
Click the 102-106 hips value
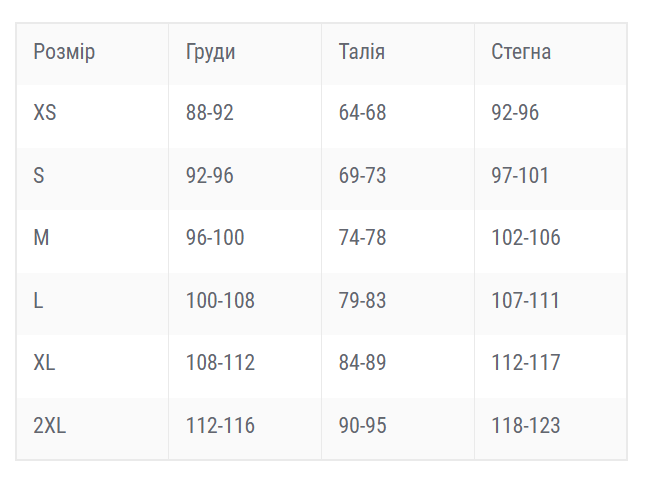coord(526,237)
